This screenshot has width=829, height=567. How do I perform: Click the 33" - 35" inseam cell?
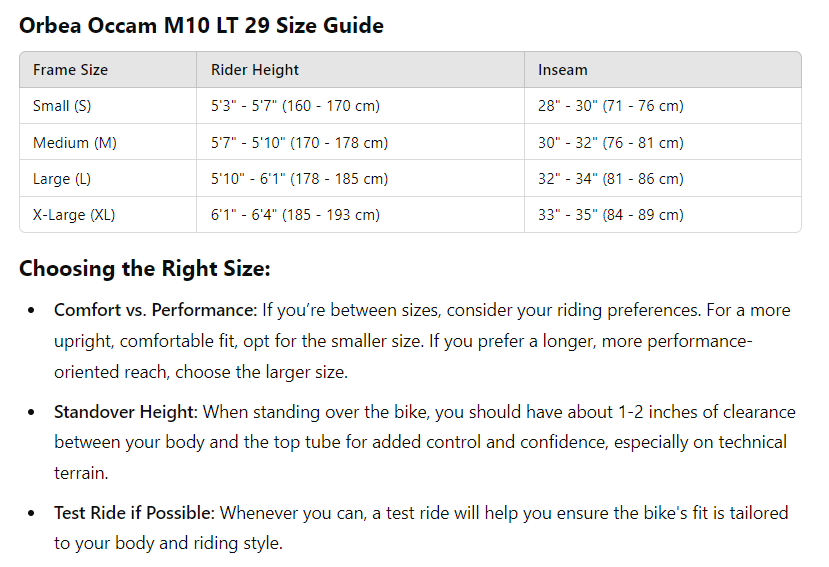pyautogui.click(x=610, y=215)
